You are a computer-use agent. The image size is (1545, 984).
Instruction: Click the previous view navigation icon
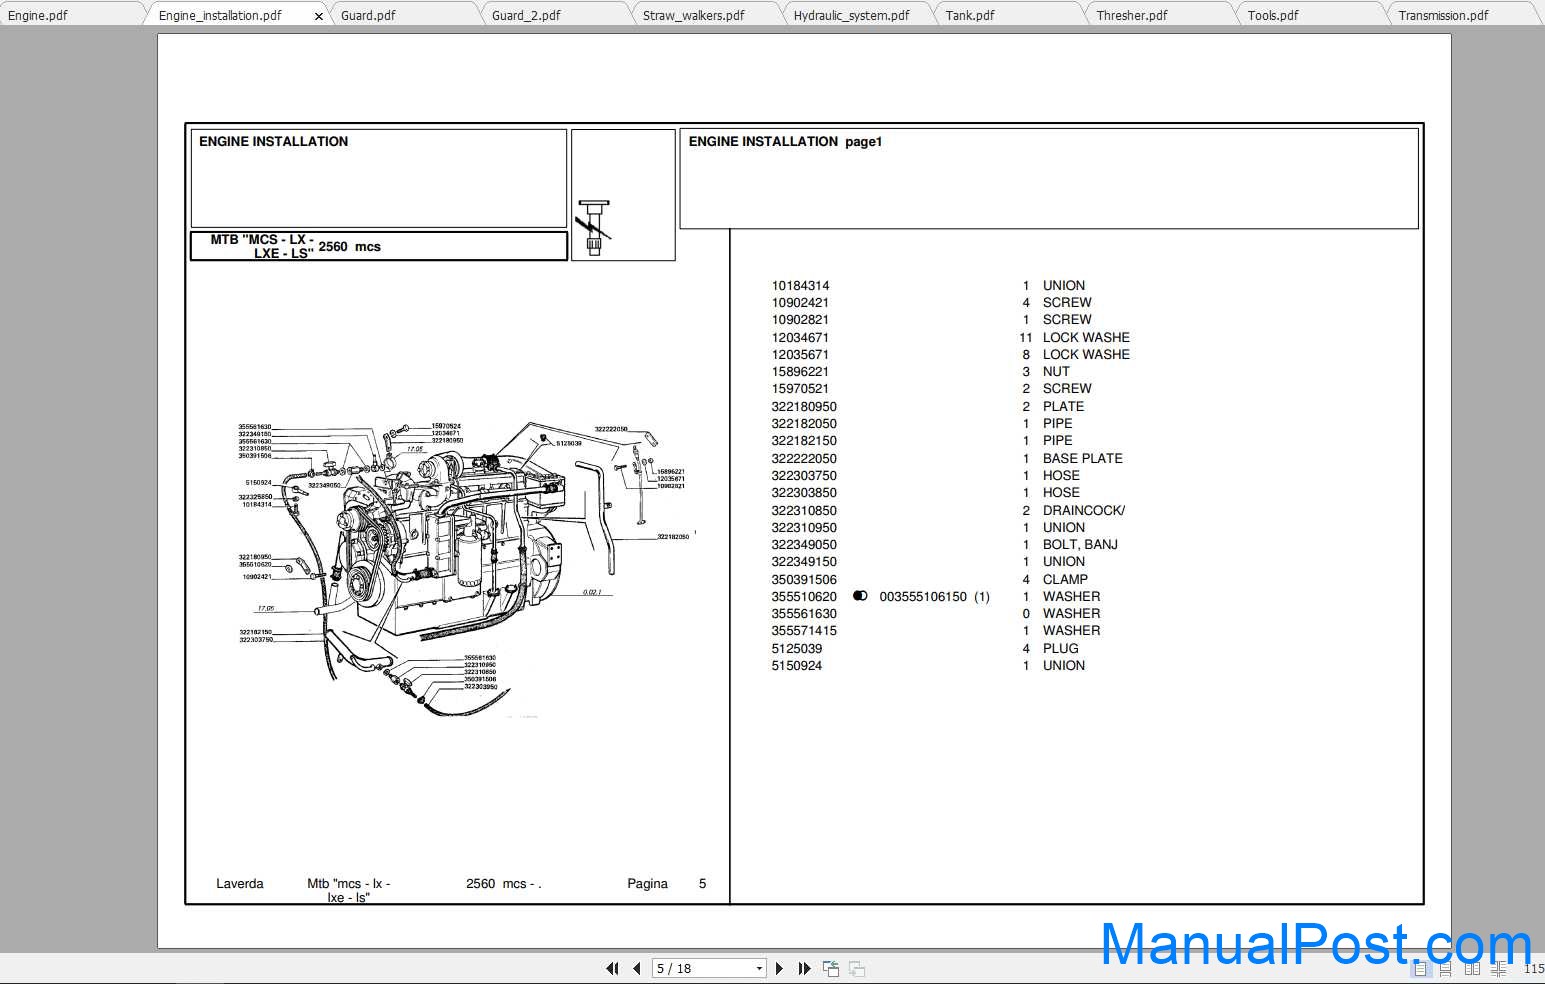coord(831,968)
